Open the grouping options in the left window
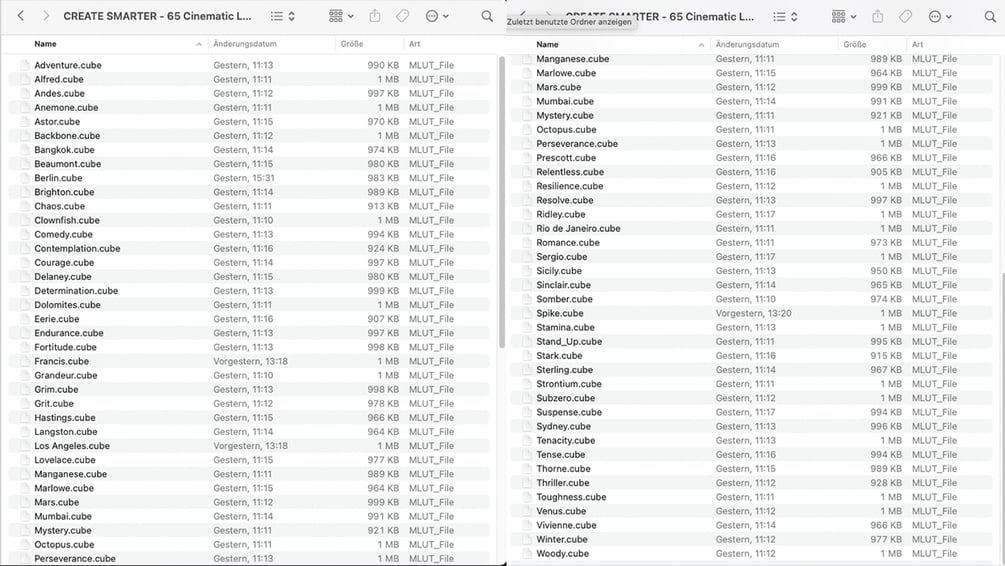The image size is (1005, 566). click(341, 16)
